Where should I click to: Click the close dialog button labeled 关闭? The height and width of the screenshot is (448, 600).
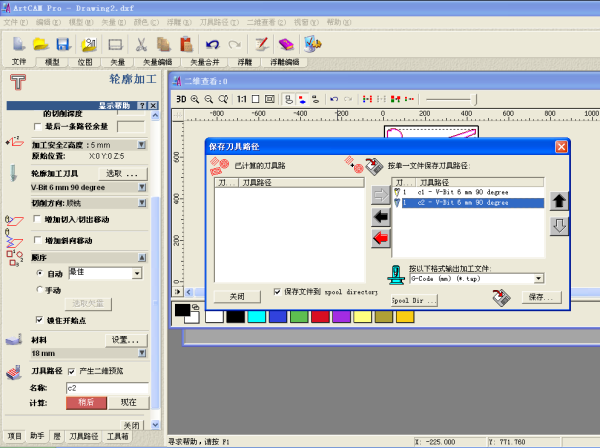click(237, 296)
